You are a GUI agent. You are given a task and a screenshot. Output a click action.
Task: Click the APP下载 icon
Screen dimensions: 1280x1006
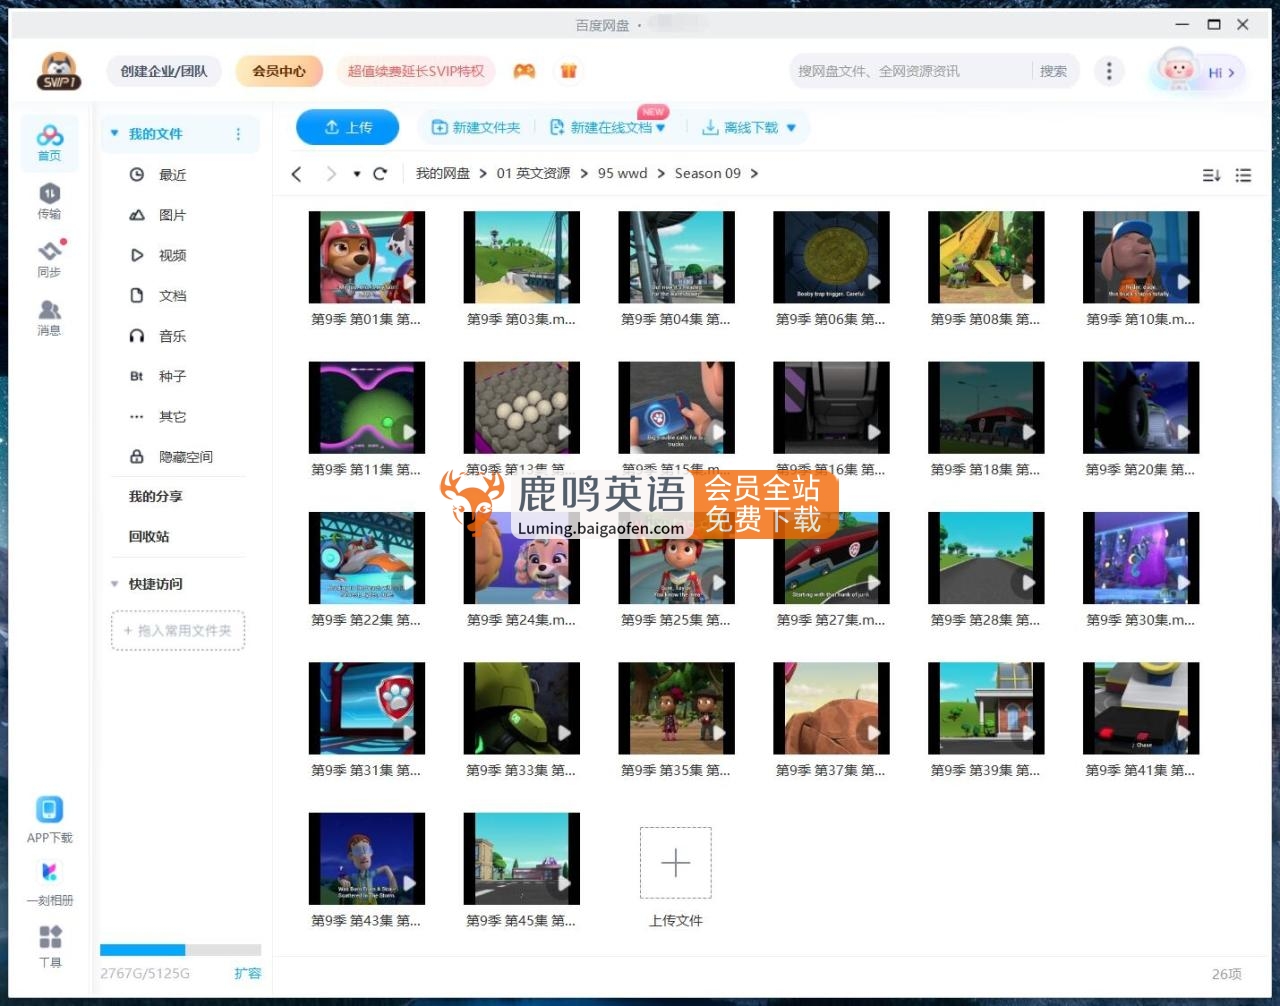point(49,810)
